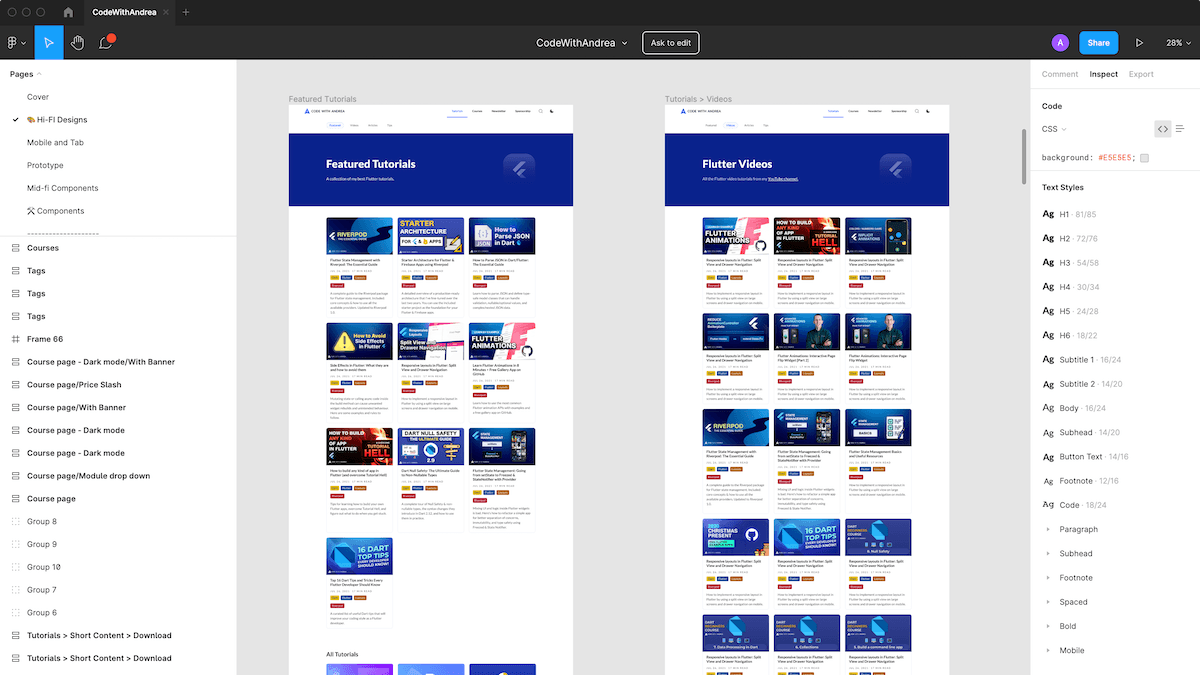This screenshot has height=675, width=1200.
Task: Click the dotted group icon beside Group 6
Action: point(15,613)
